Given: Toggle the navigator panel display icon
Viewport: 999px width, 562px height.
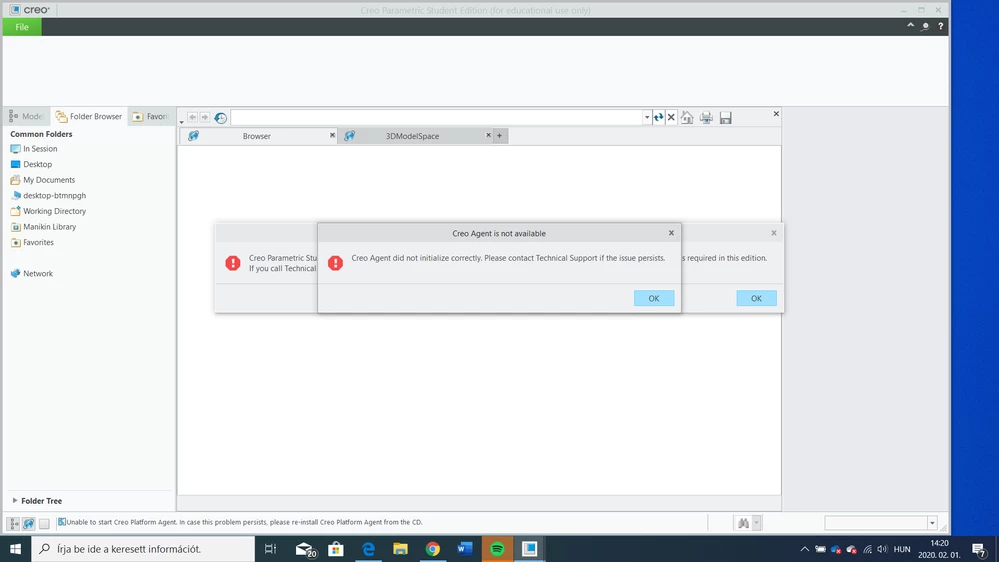Looking at the screenshot, I should (13, 523).
